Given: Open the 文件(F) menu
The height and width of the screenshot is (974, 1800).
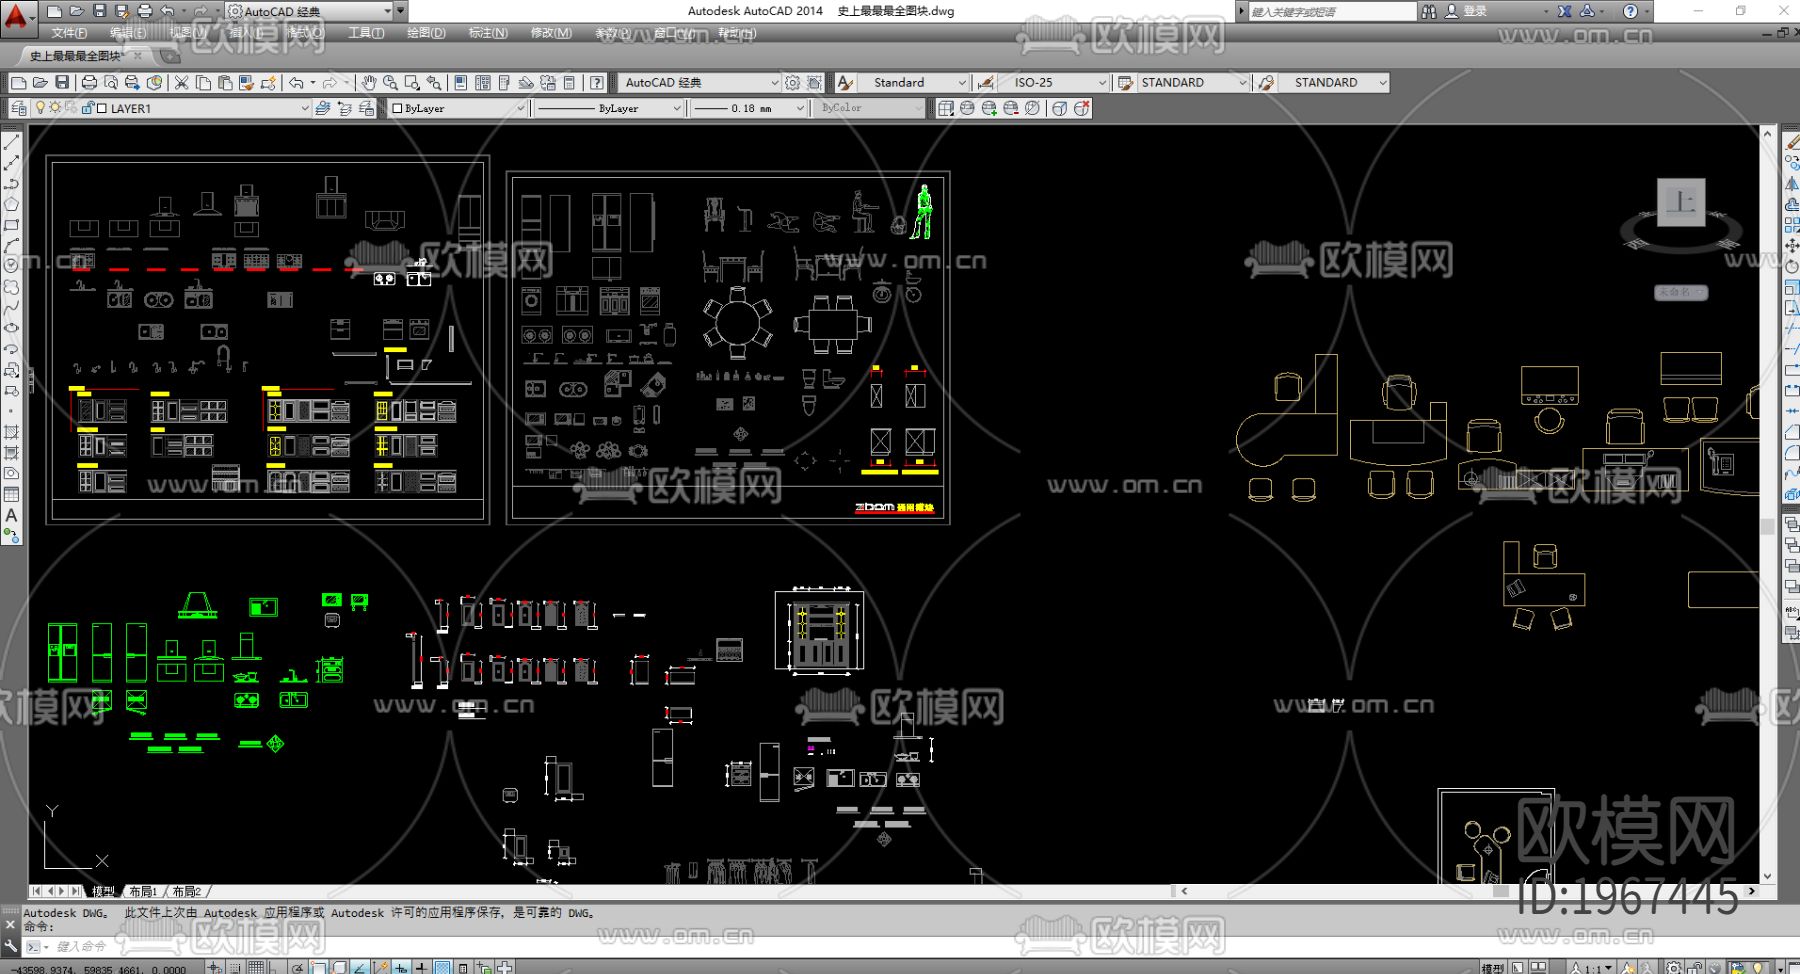Looking at the screenshot, I should 69,33.
